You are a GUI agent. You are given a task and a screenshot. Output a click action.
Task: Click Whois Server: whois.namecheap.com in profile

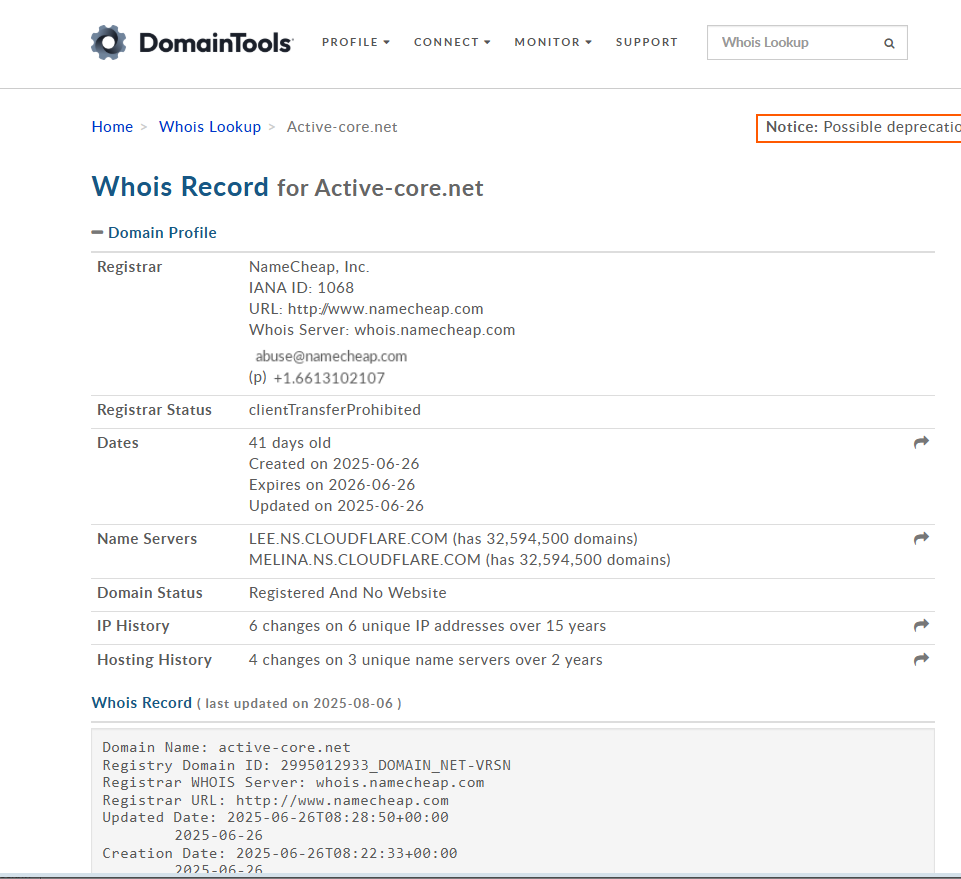pos(382,330)
